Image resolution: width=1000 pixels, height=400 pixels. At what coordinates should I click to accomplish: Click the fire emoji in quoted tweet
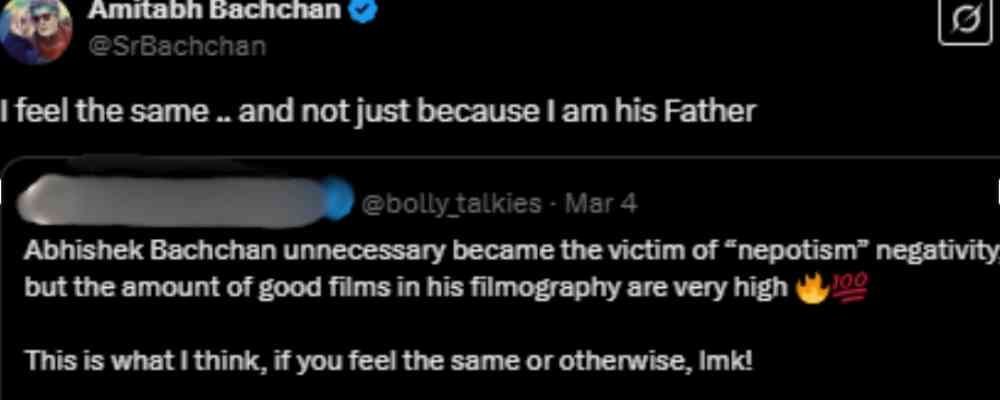click(x=808, y=290)
